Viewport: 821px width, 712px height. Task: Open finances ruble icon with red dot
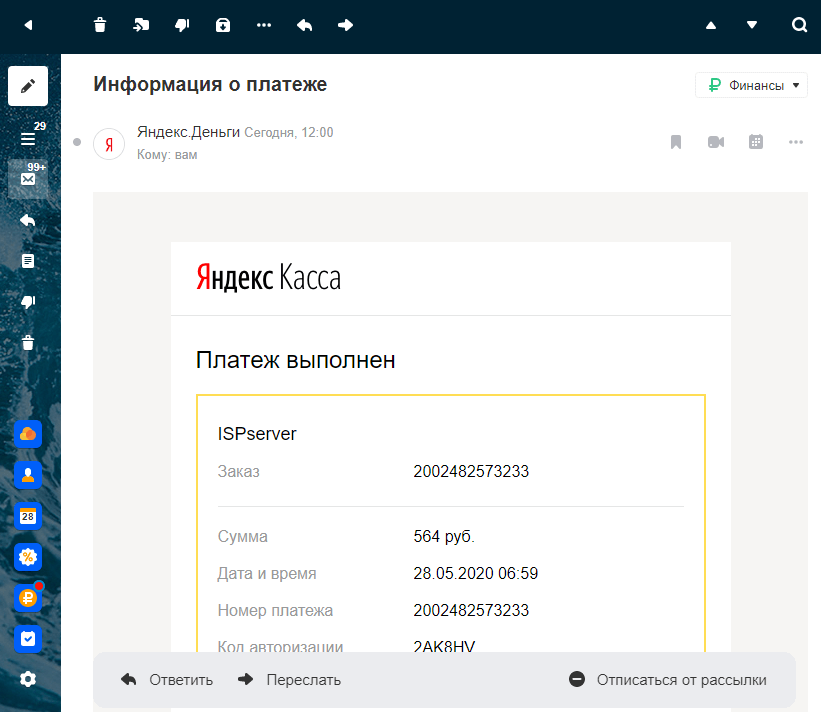[x=28, y=598]
